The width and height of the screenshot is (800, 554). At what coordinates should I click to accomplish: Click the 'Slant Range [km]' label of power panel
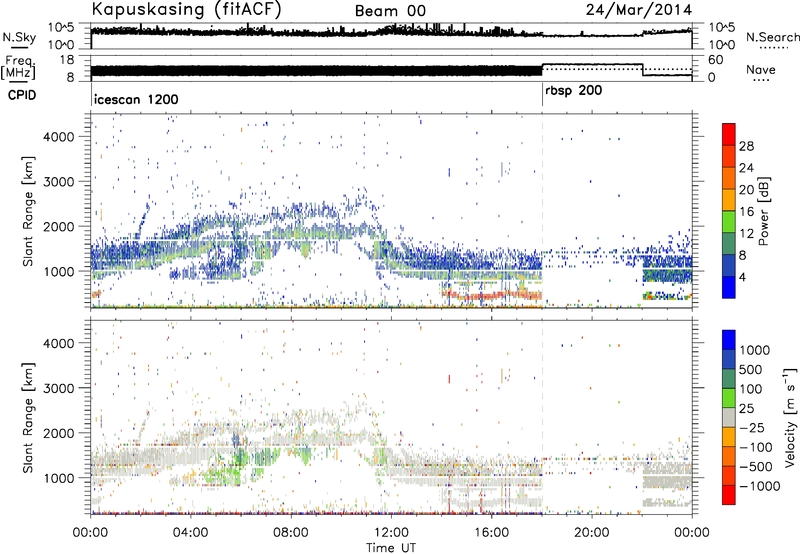28,211
